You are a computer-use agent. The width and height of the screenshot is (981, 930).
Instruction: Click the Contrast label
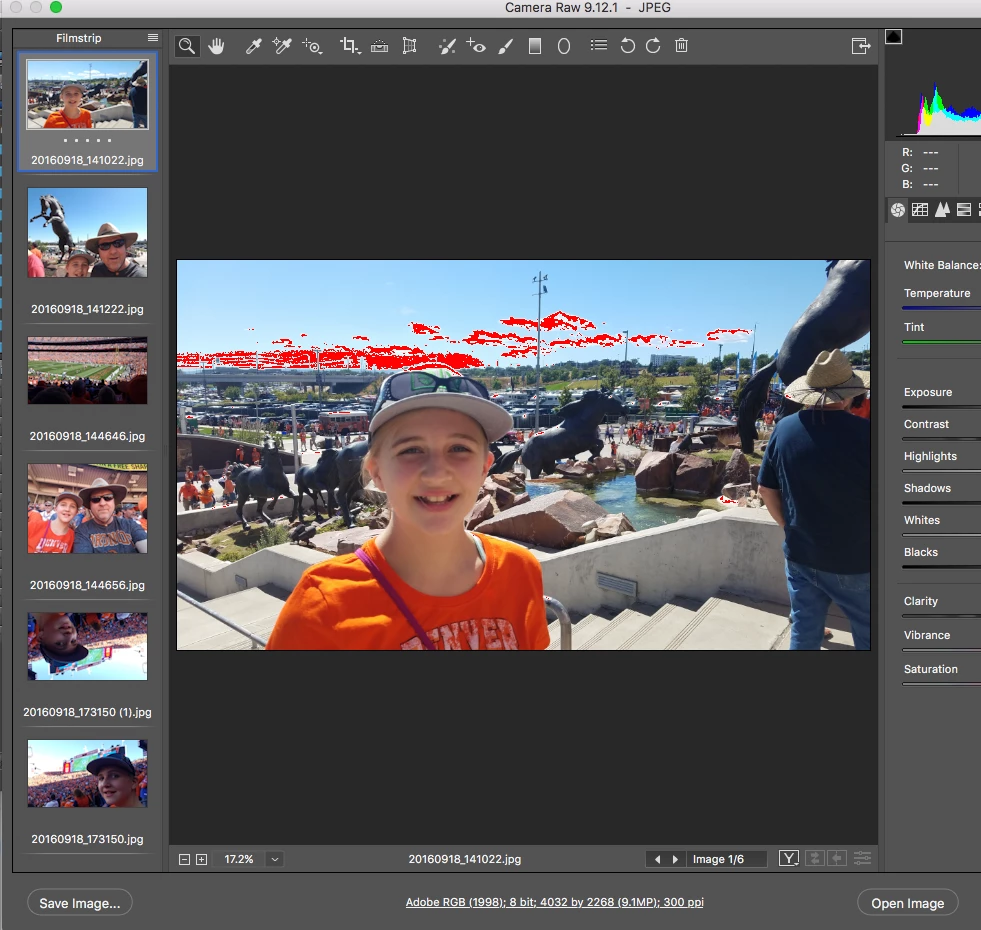[x=926, y=424]
